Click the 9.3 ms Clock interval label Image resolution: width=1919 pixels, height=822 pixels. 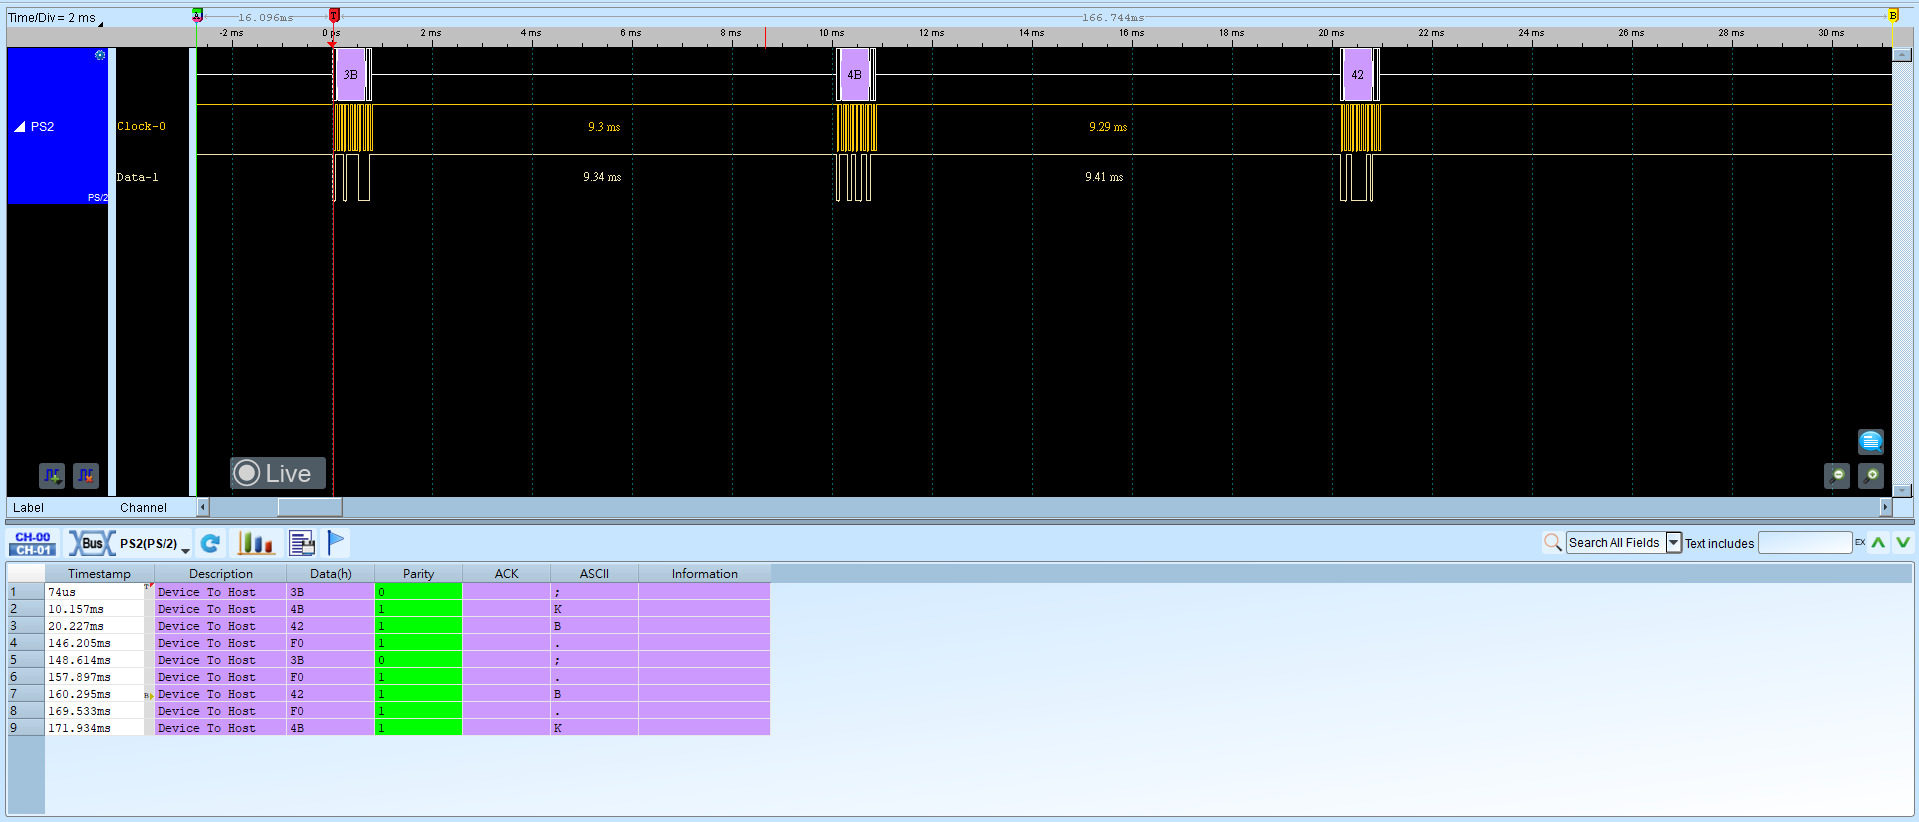[604, 127]
